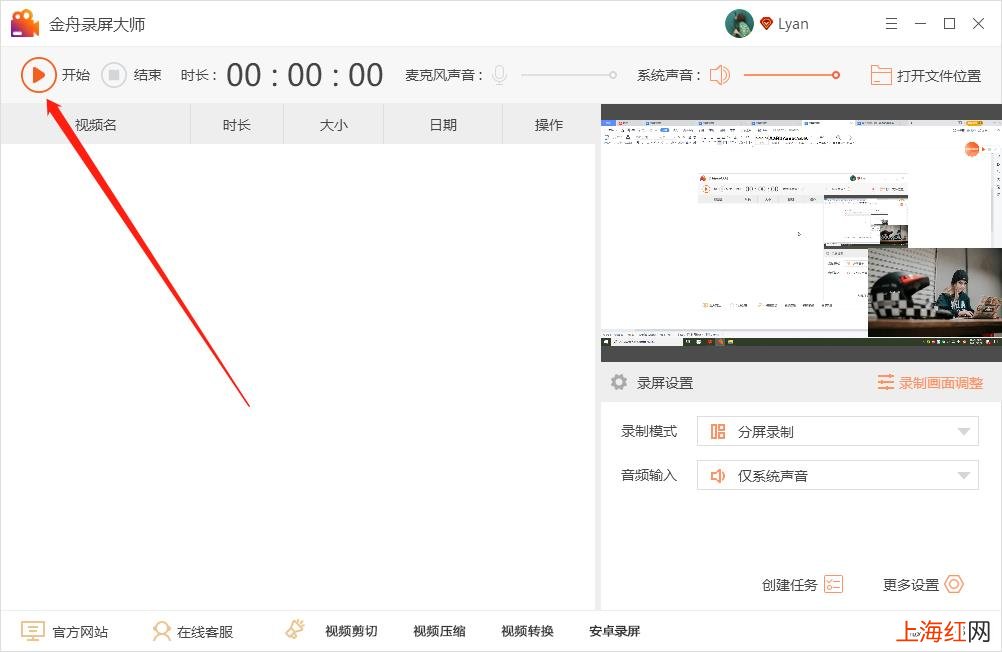Open the 音频输入 dropdown showing 仅系统声音
Viewport: 1002px width, 652px height.
837,475
